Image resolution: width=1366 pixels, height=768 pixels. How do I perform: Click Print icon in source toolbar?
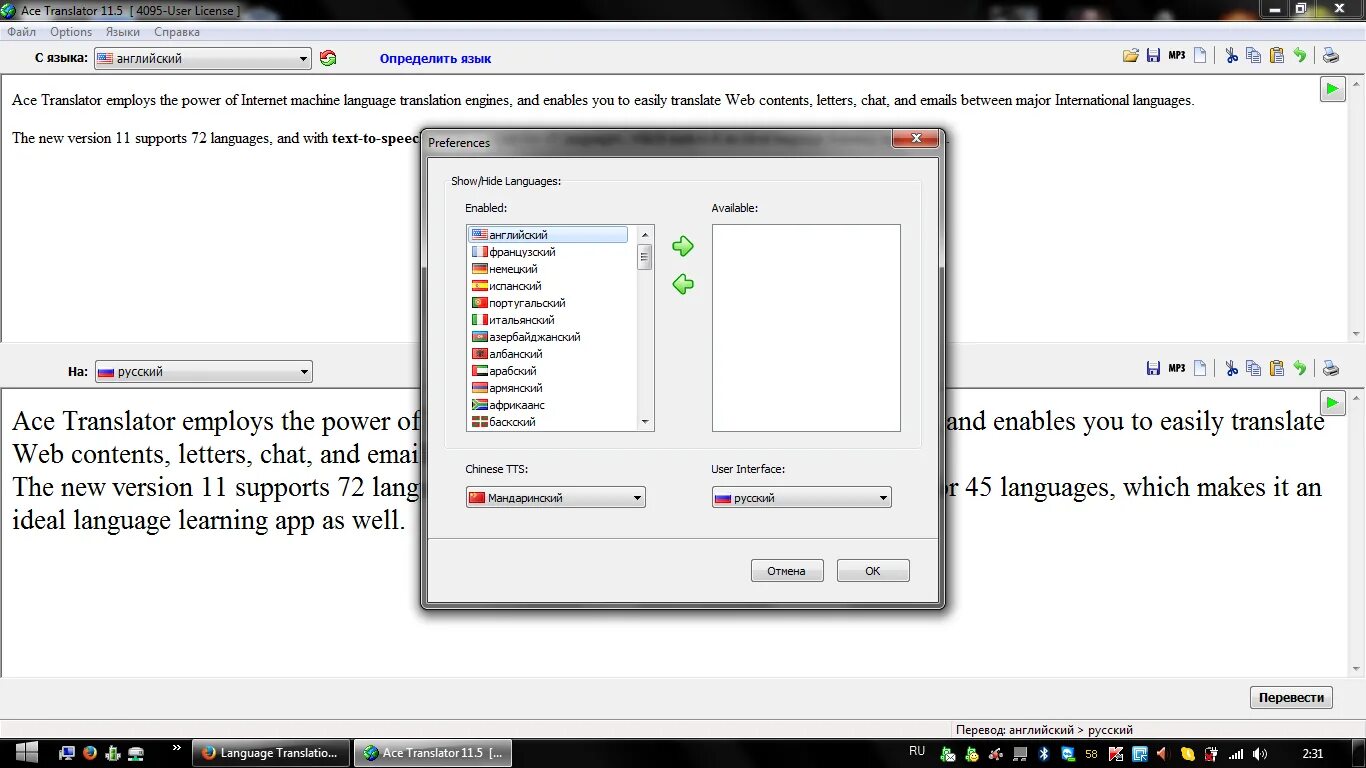click(1331, 56)
